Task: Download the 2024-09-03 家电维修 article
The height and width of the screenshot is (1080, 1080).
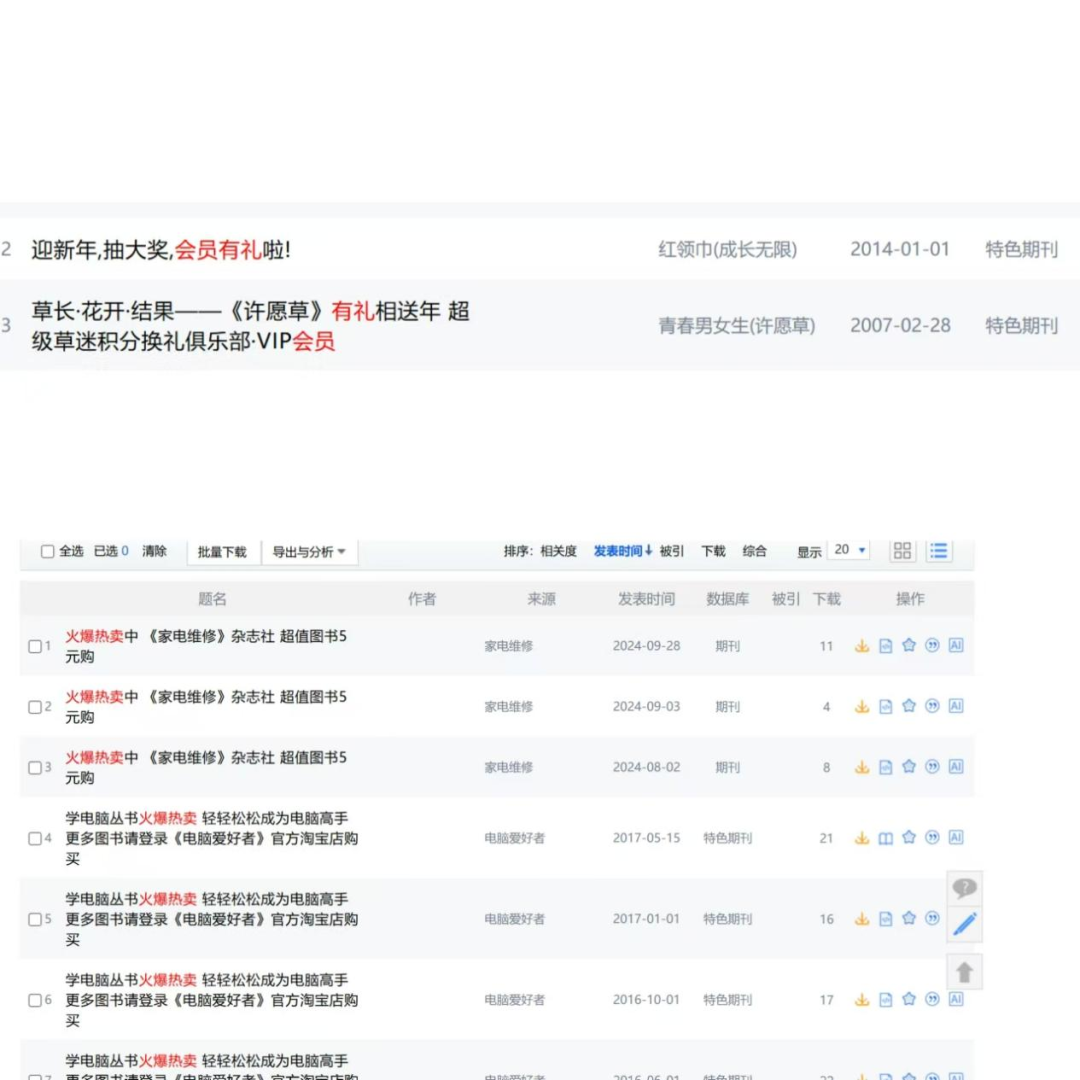Action: pos(862,707)
